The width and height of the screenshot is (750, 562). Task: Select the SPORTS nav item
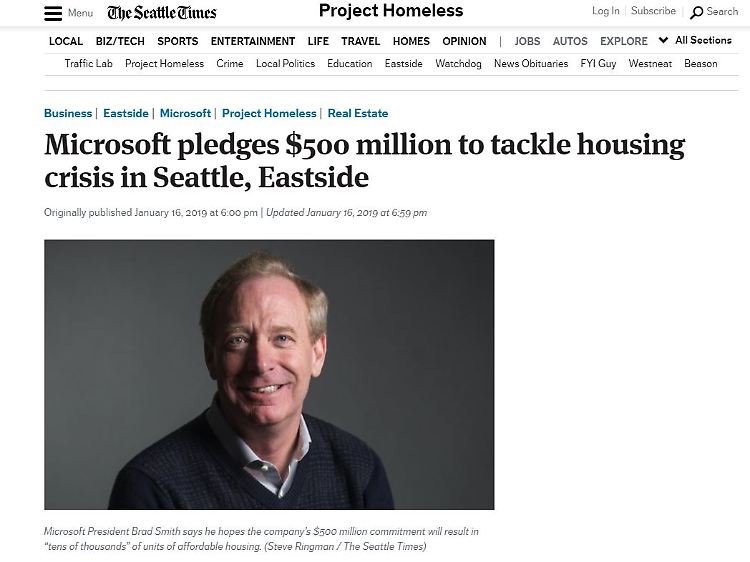click(x=178, y=41)
